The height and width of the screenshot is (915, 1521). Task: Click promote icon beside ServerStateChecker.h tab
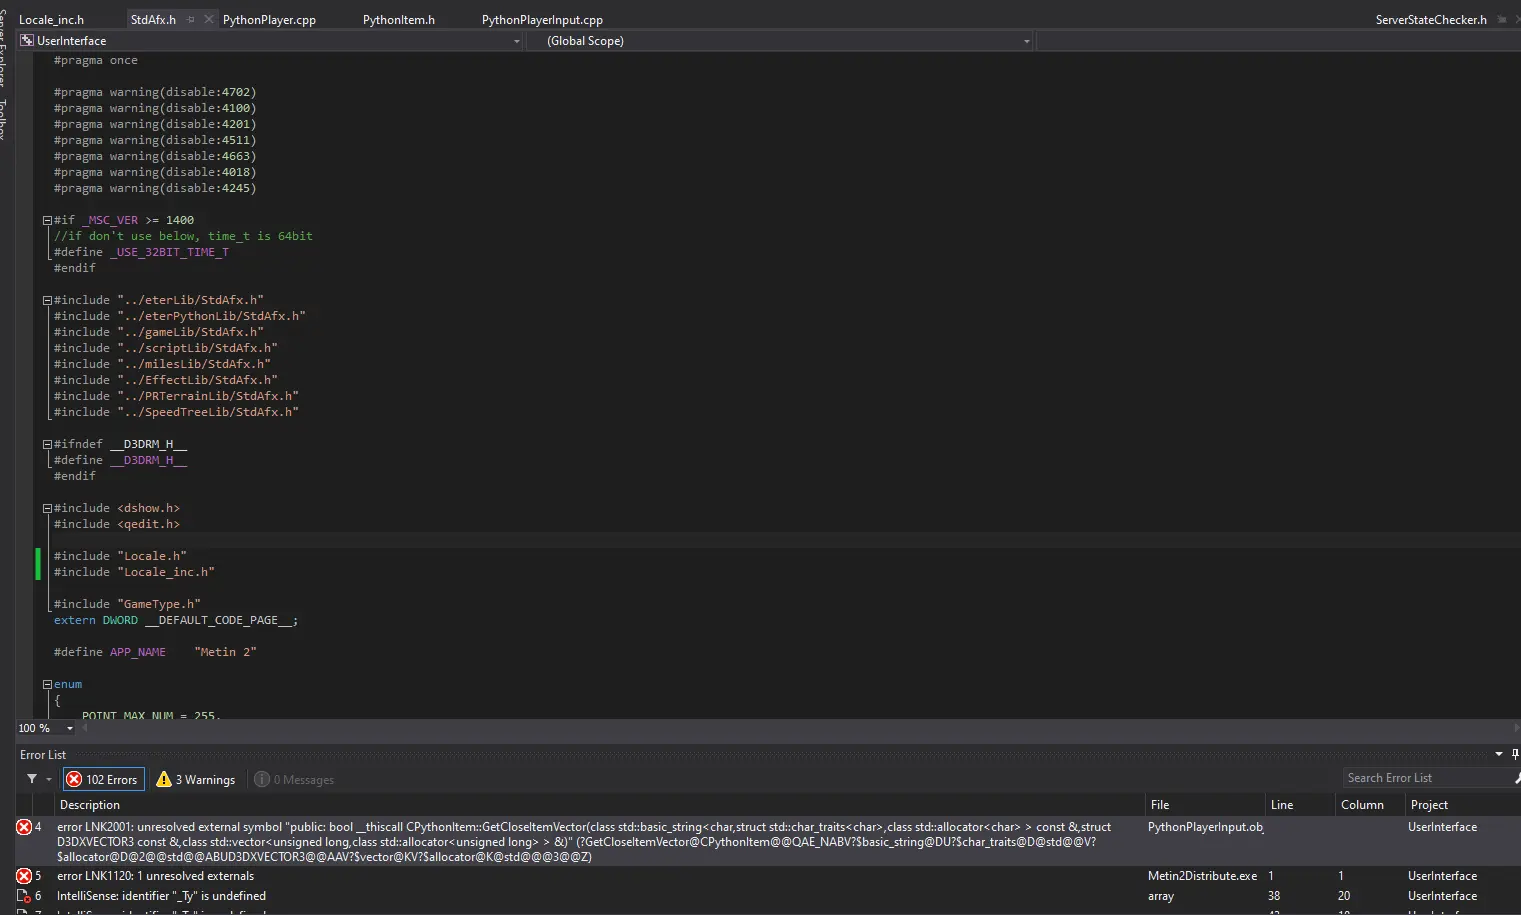coord(1502,20)
